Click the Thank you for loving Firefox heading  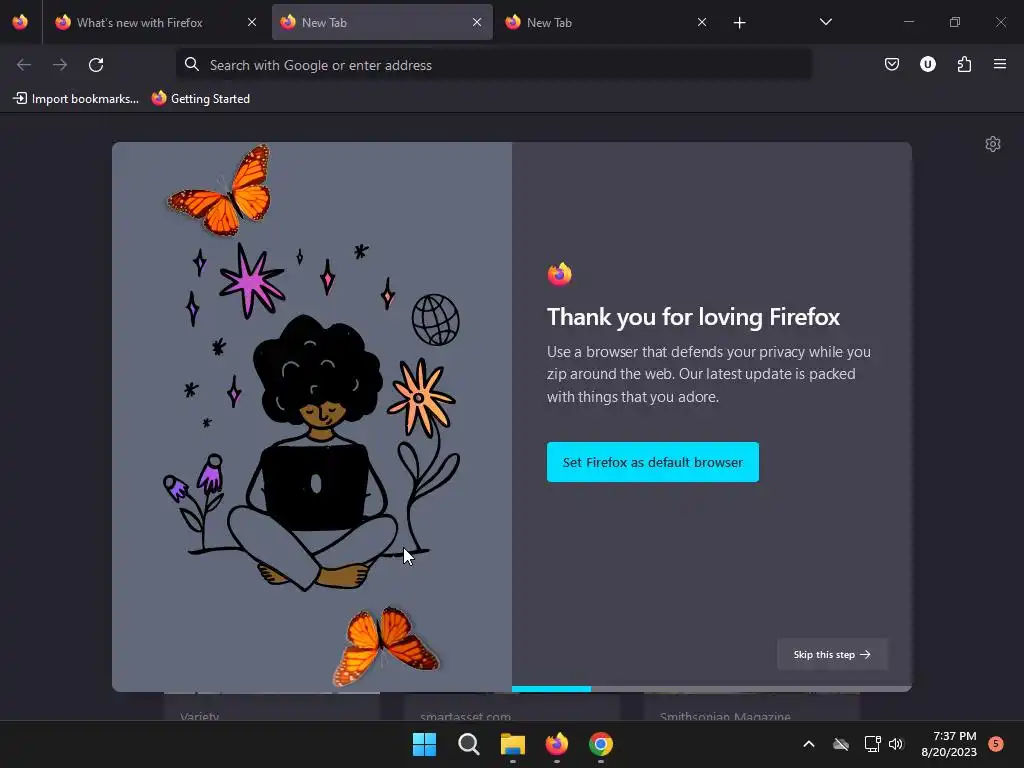[693, 317]
